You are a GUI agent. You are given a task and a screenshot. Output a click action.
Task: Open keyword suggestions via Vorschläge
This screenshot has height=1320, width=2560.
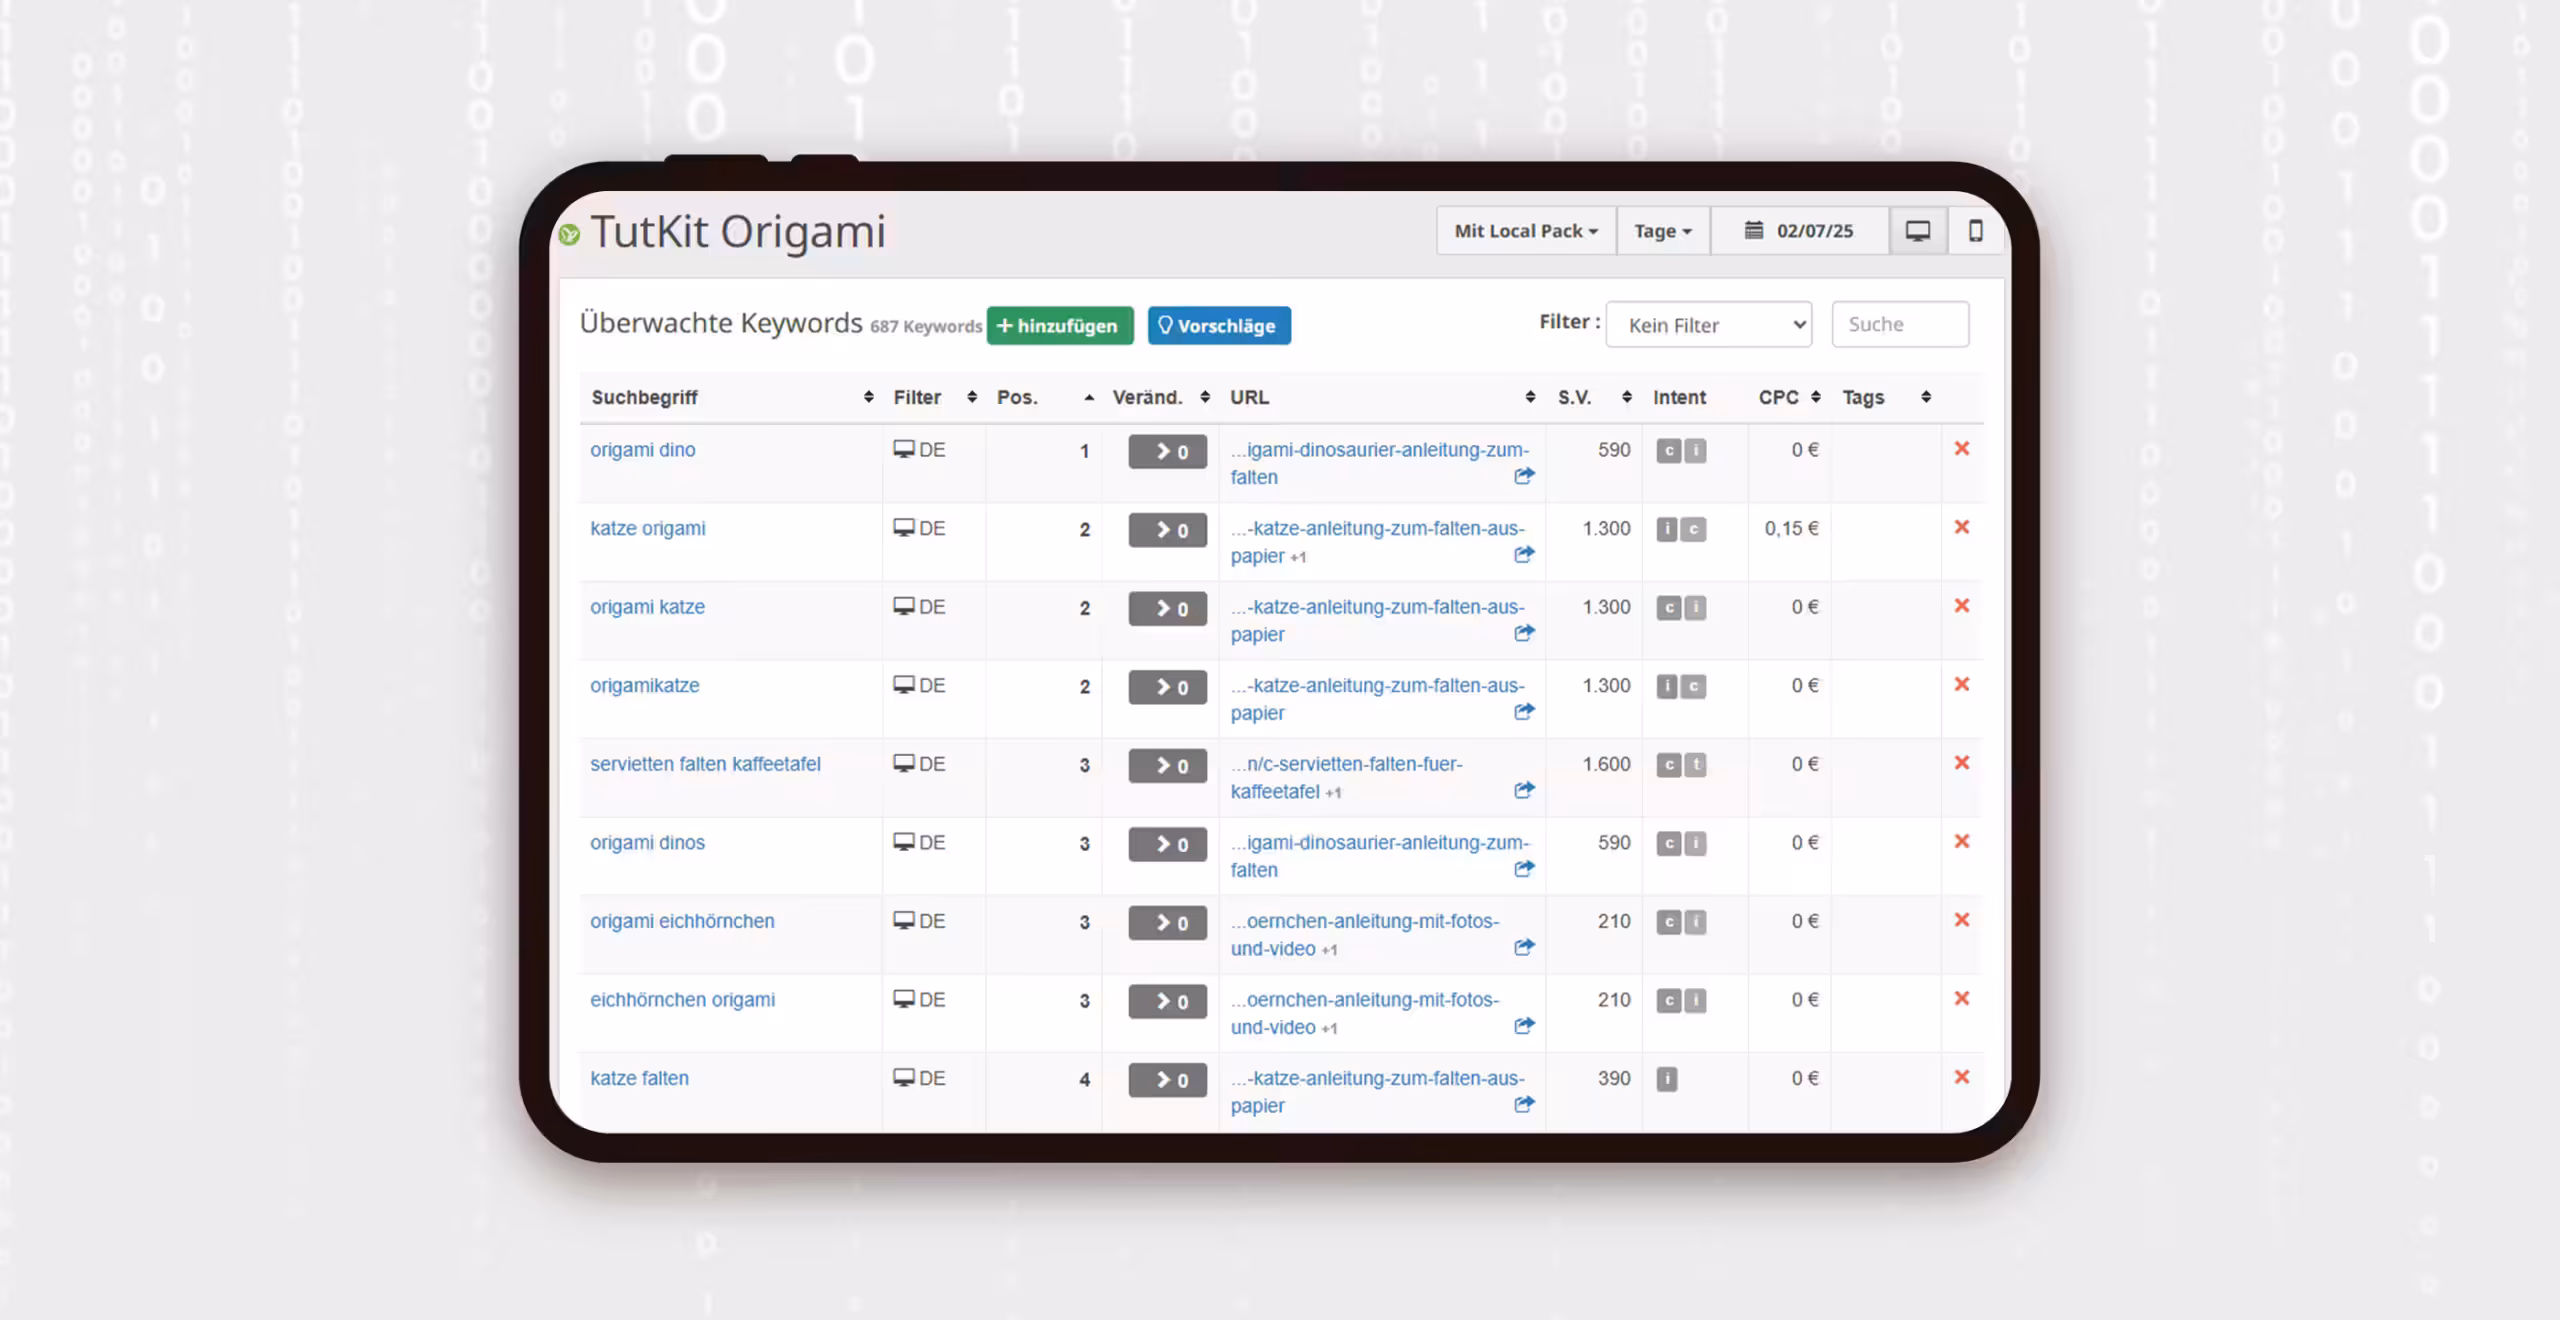1219,325
